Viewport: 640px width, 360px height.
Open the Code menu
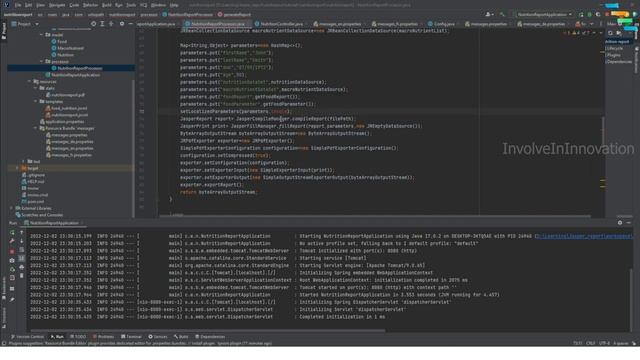coord(74,5)
